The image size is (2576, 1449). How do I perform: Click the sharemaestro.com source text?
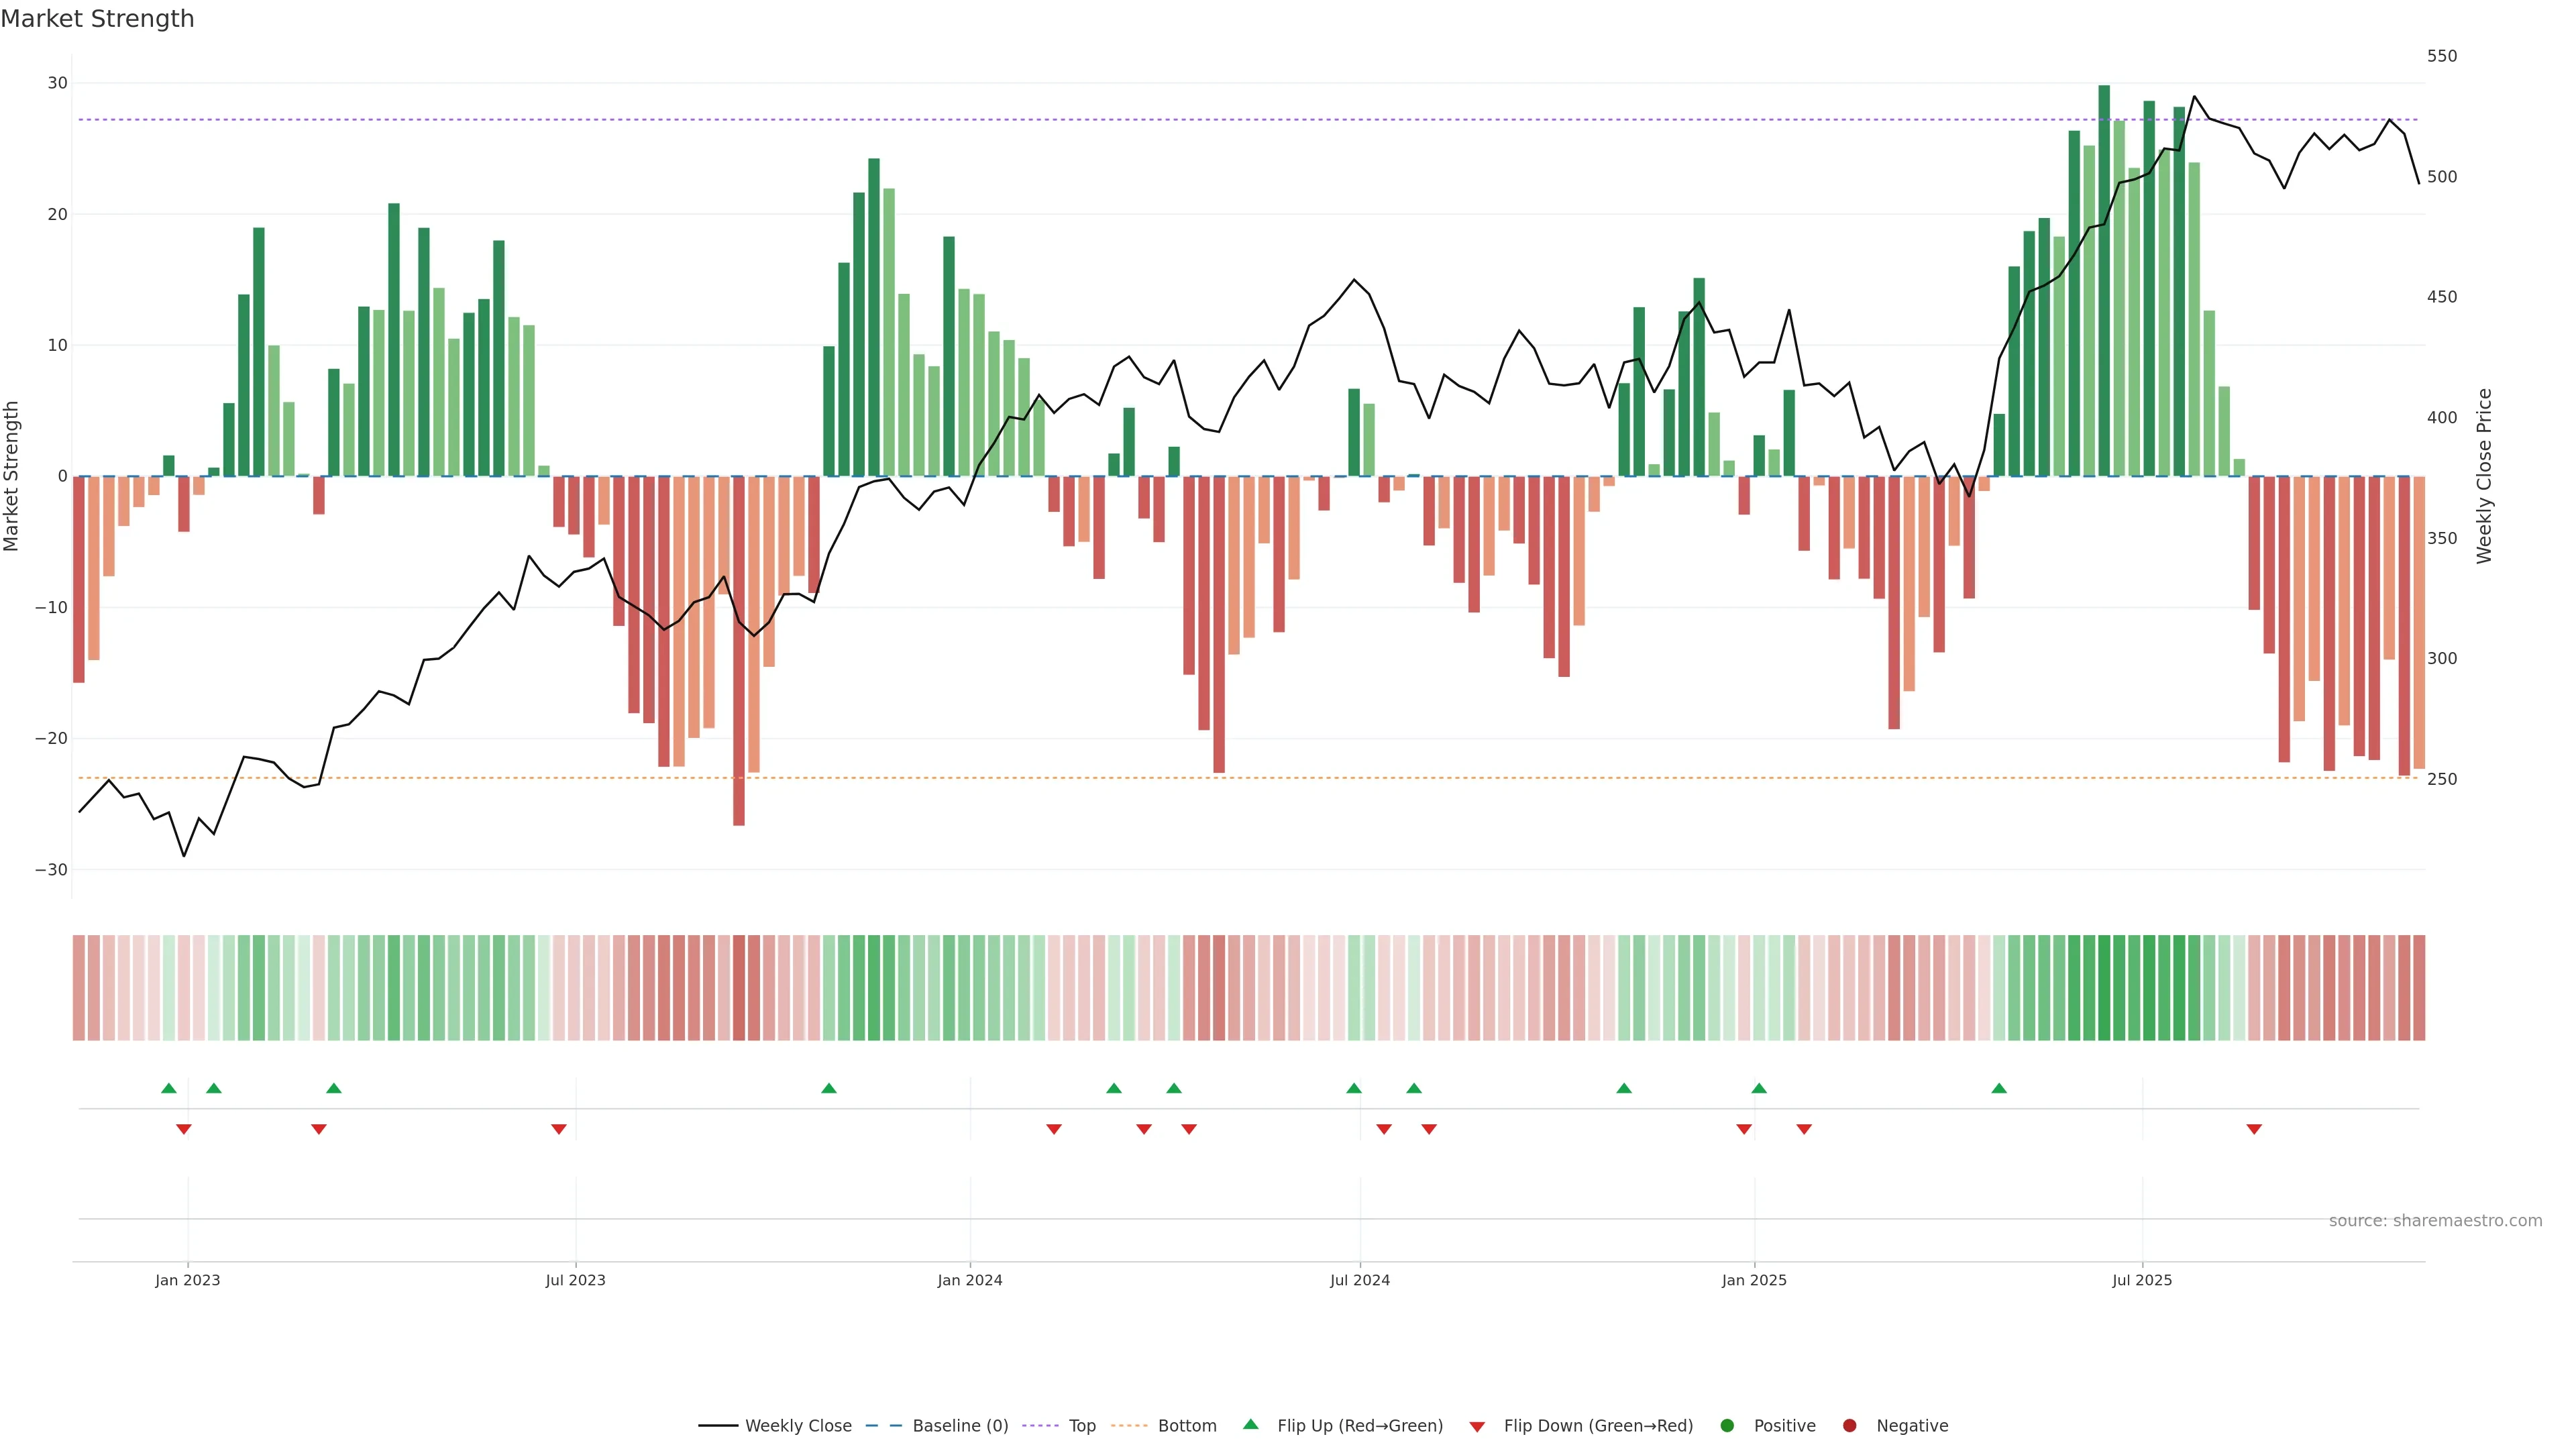(2435, 1220)
